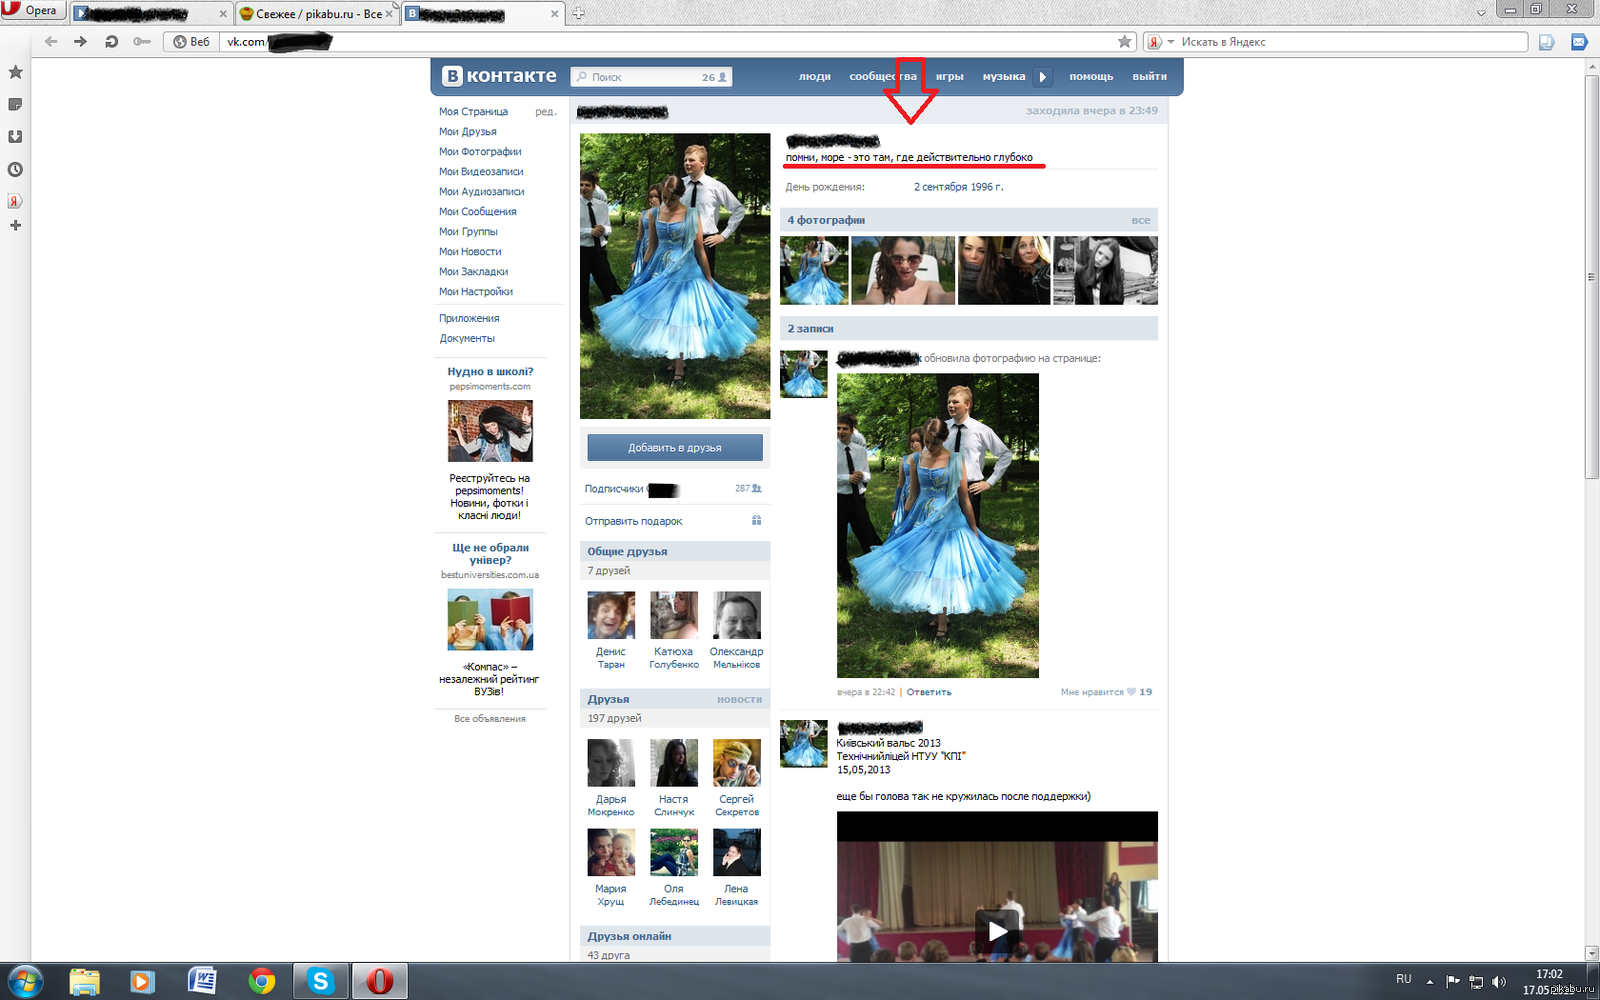
Task: Open the Yandex search engine dropdown
Action: point(1171,42)
